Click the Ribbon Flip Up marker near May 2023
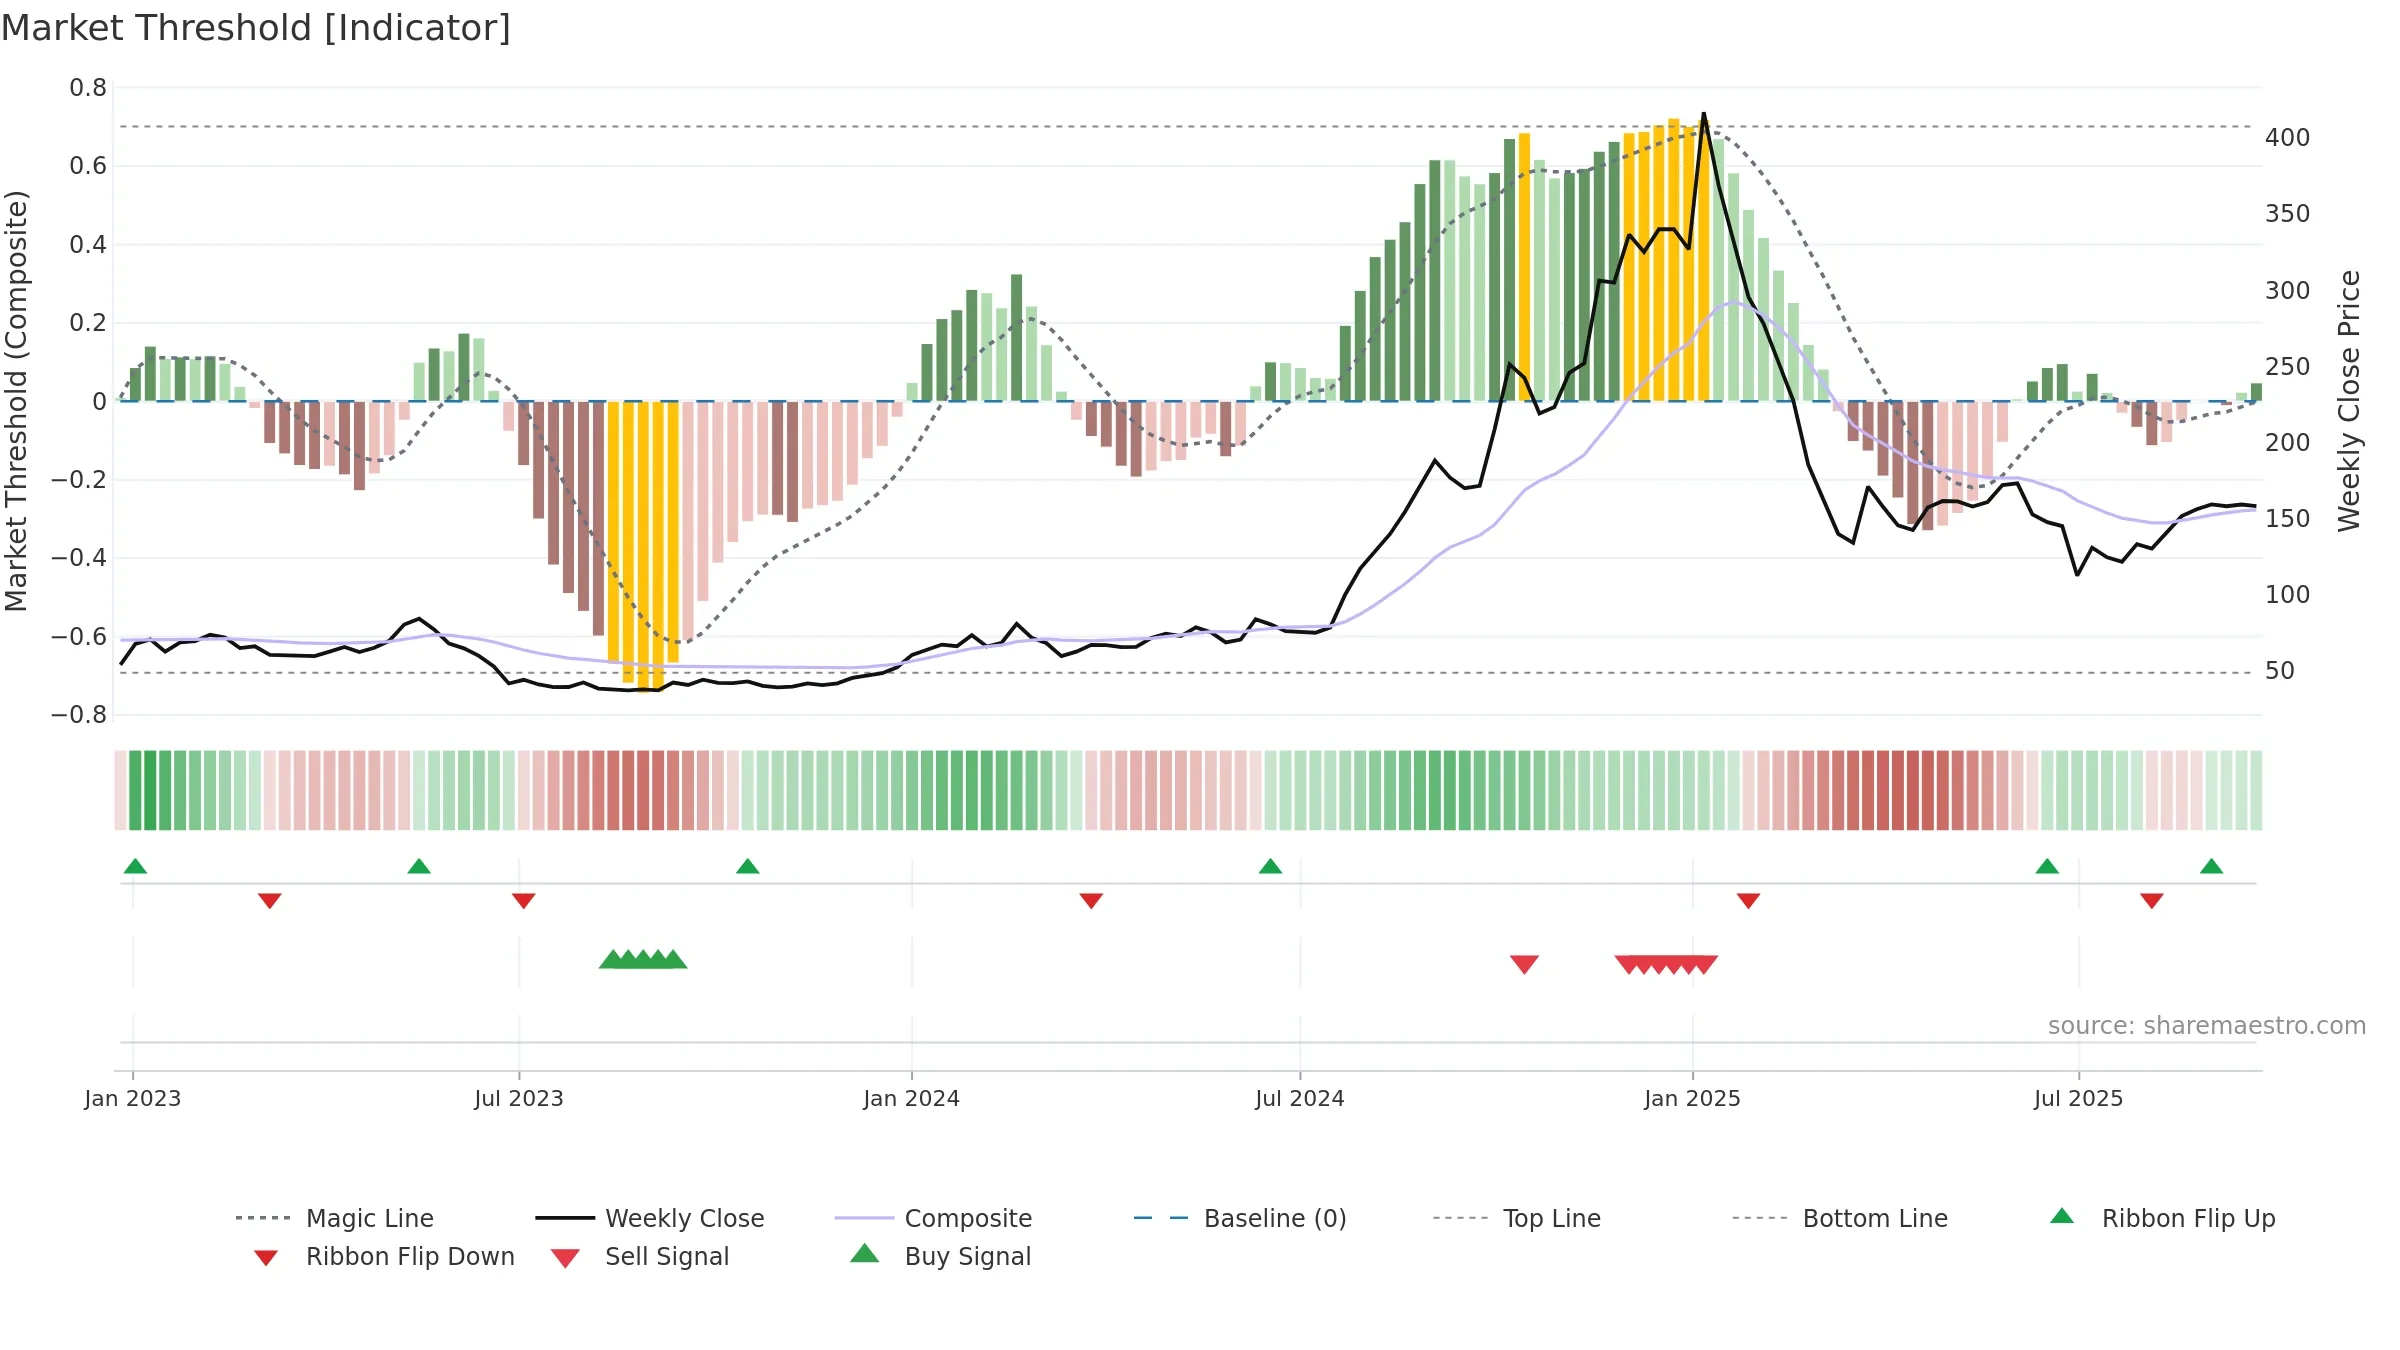The width and height of the screenshot is (2400, 1350). coord(419,866)
